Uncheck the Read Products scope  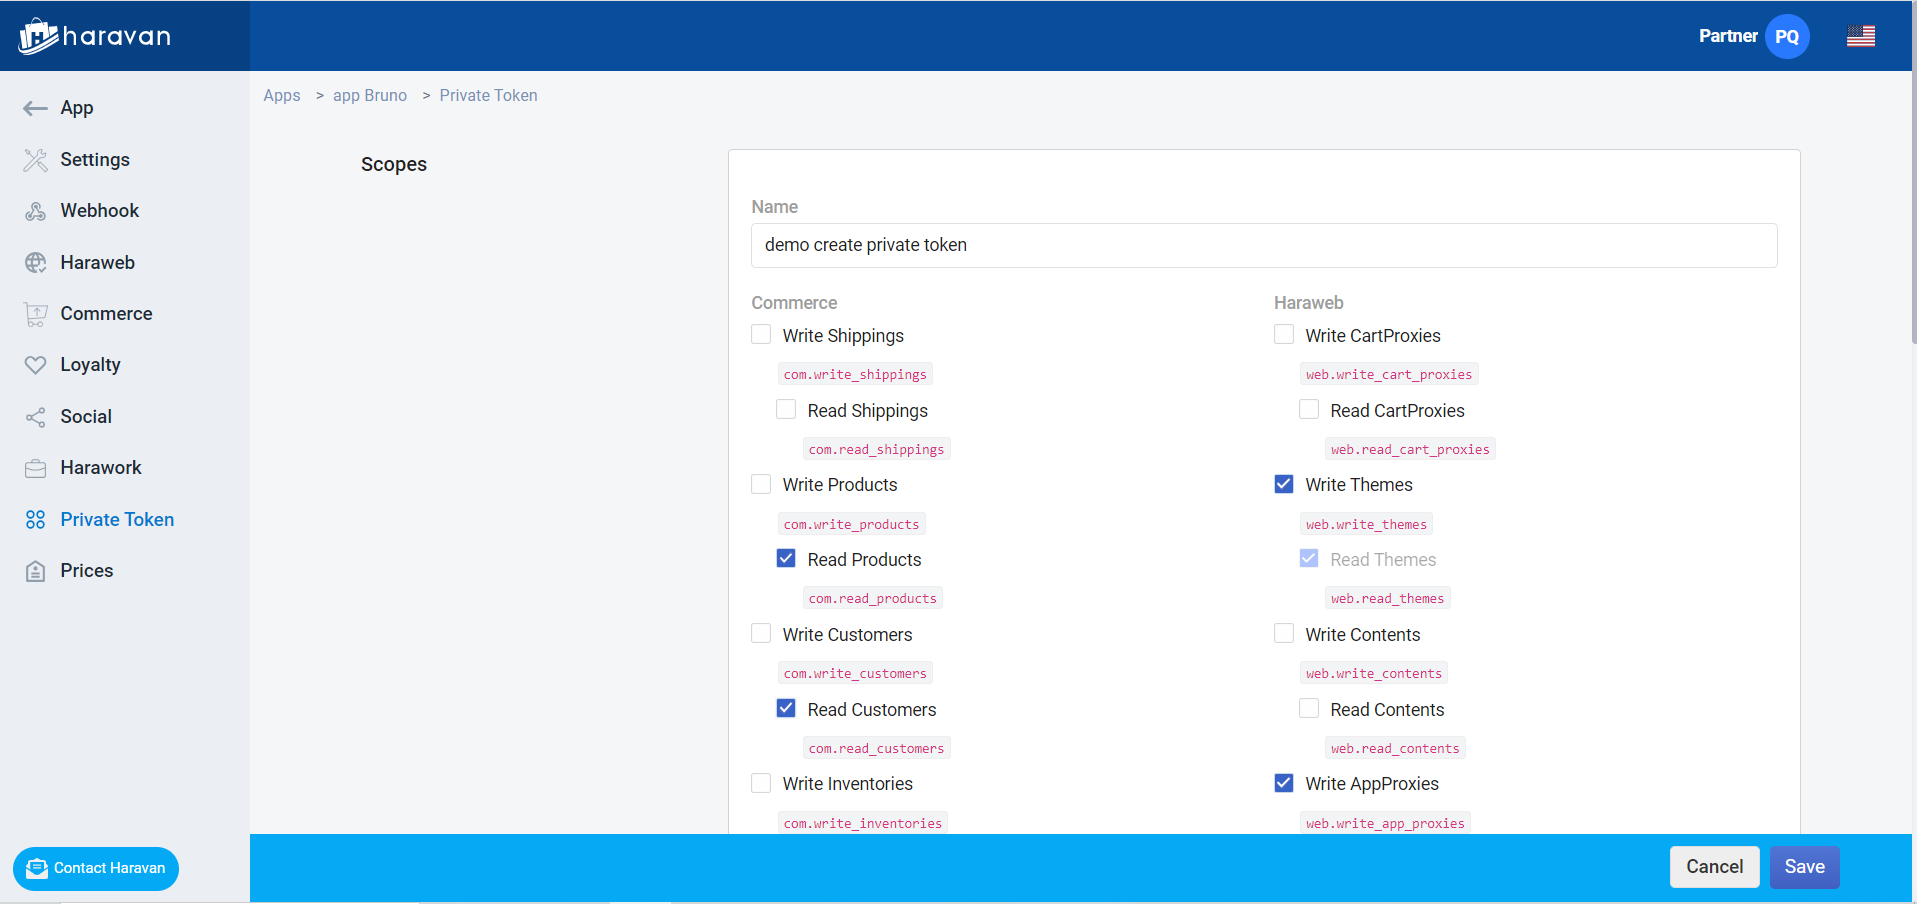point(786,559)
